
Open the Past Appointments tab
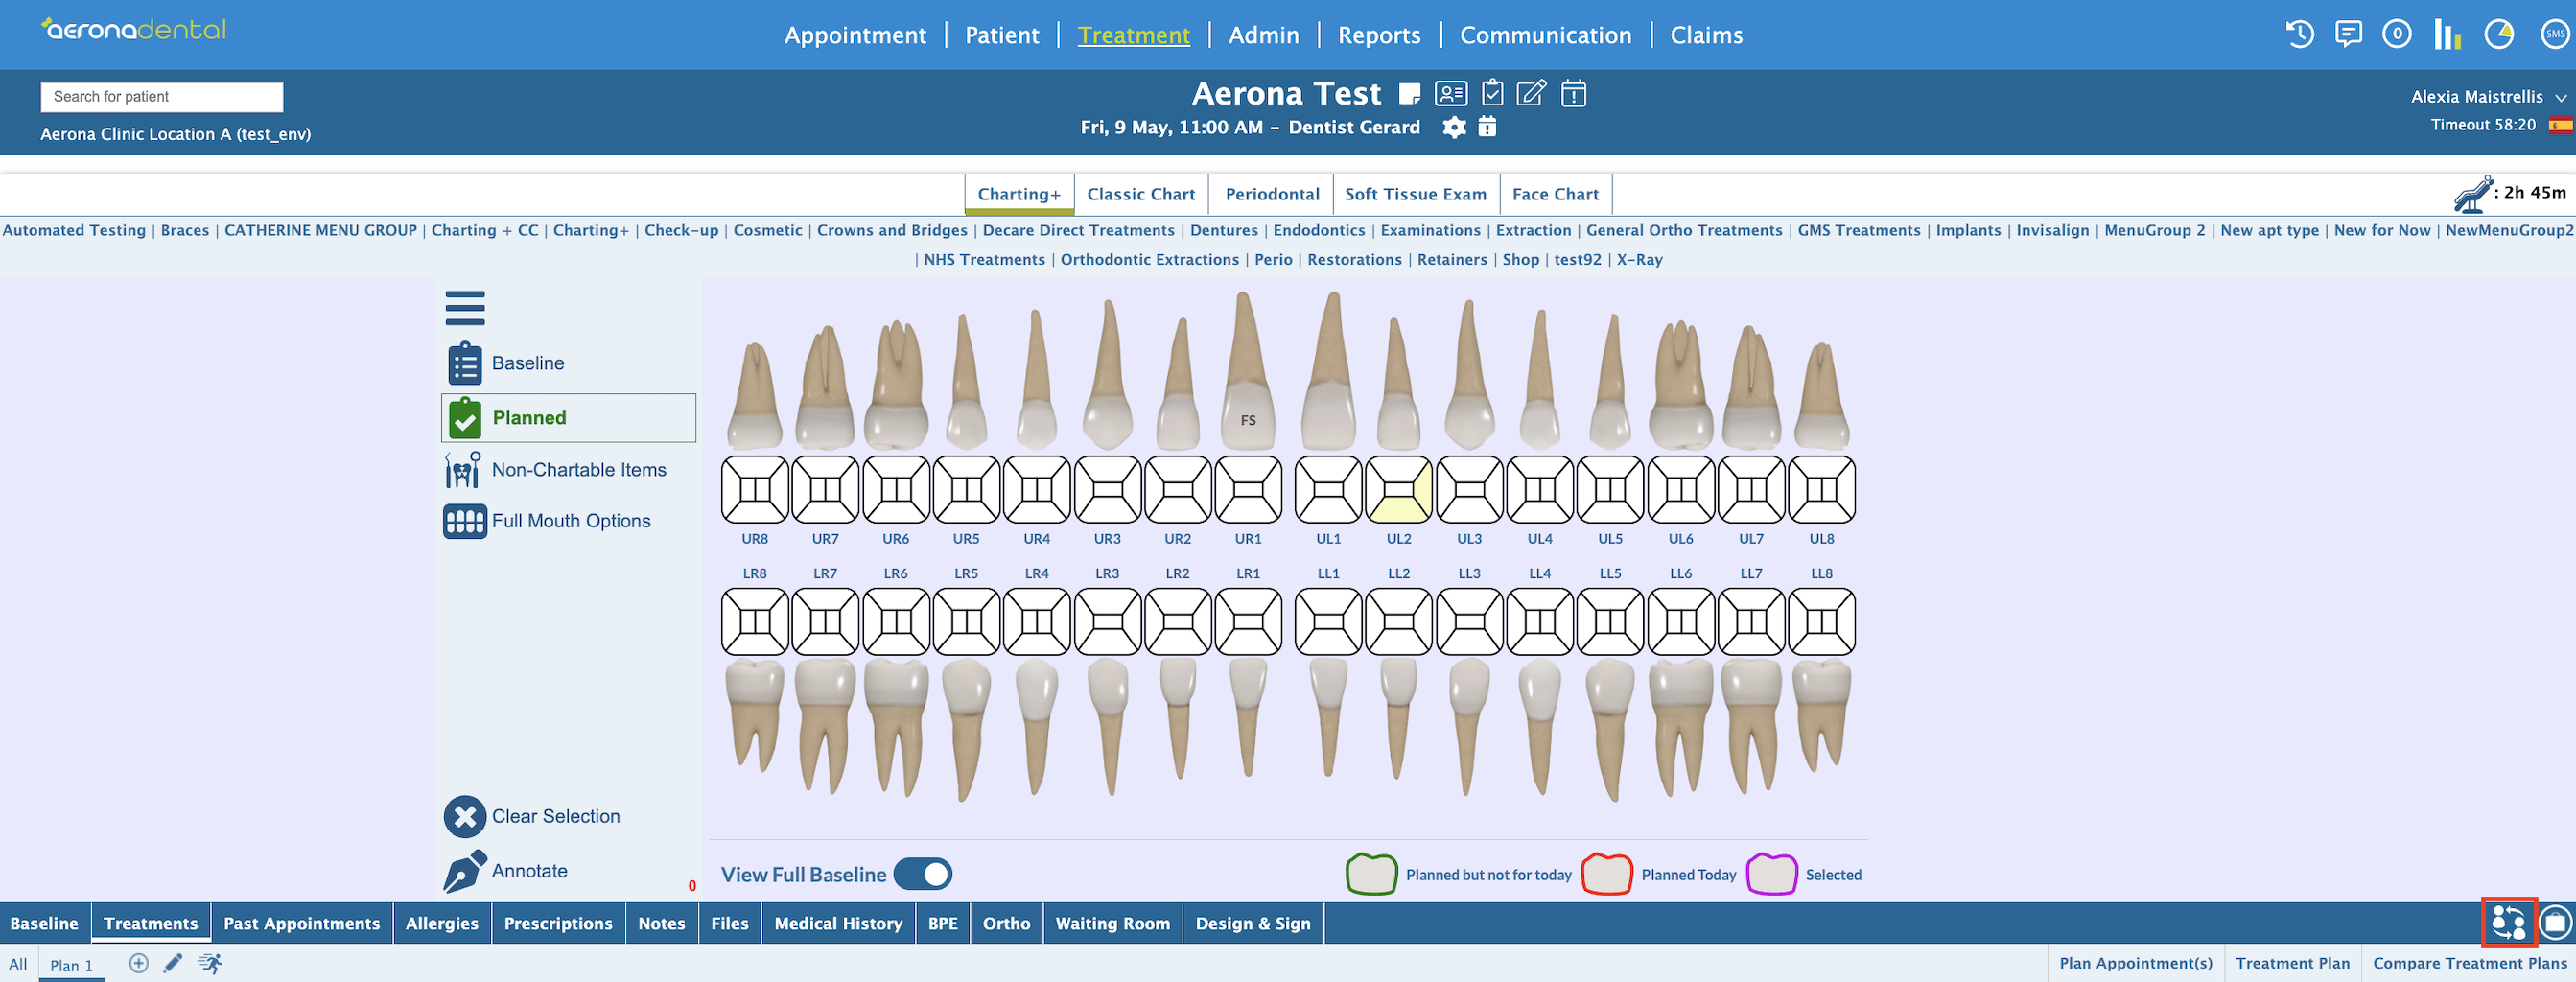[301, 923]
